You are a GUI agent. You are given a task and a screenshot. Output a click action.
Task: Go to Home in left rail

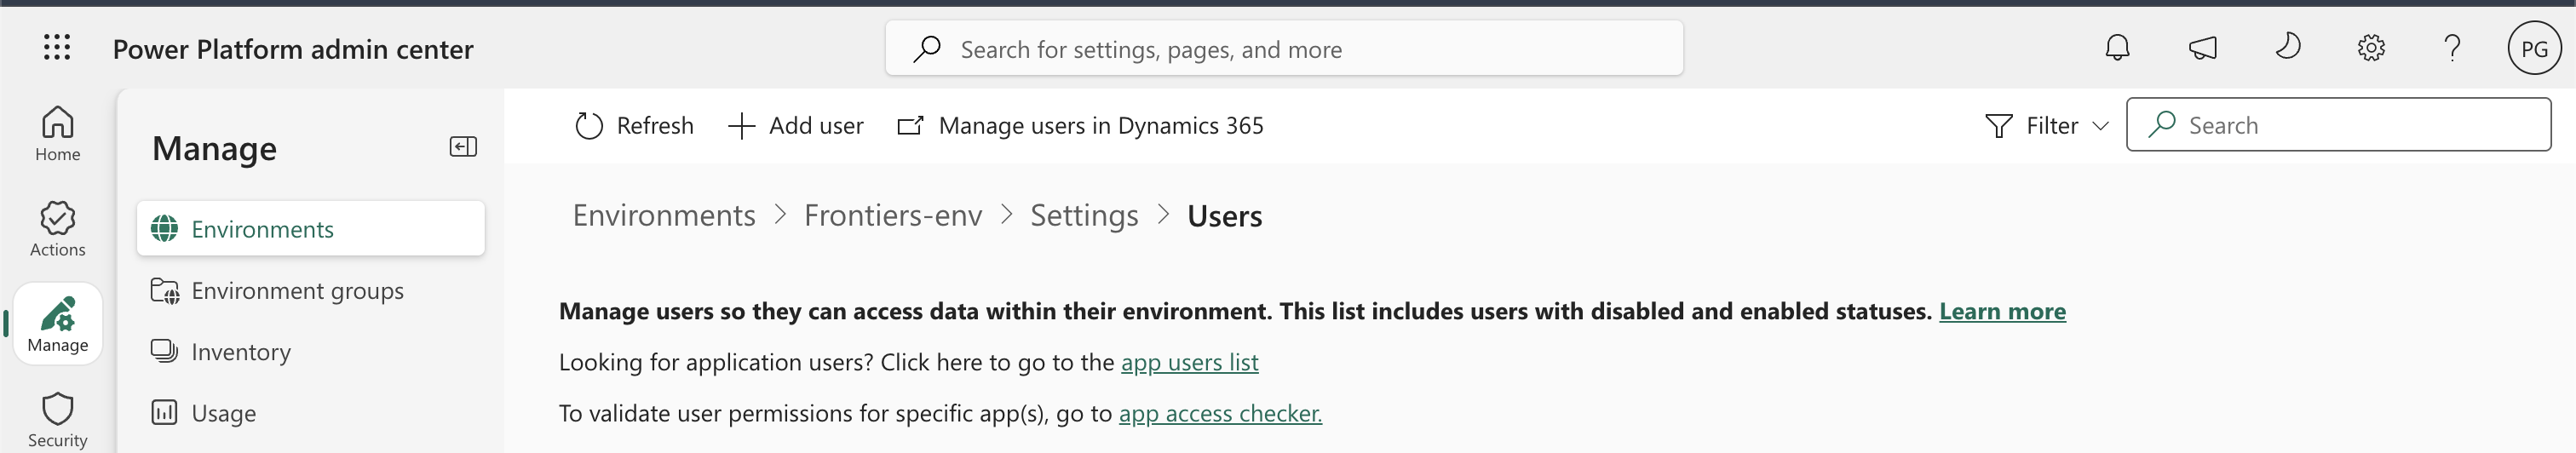pyautogui.click(x=57, y=134)
